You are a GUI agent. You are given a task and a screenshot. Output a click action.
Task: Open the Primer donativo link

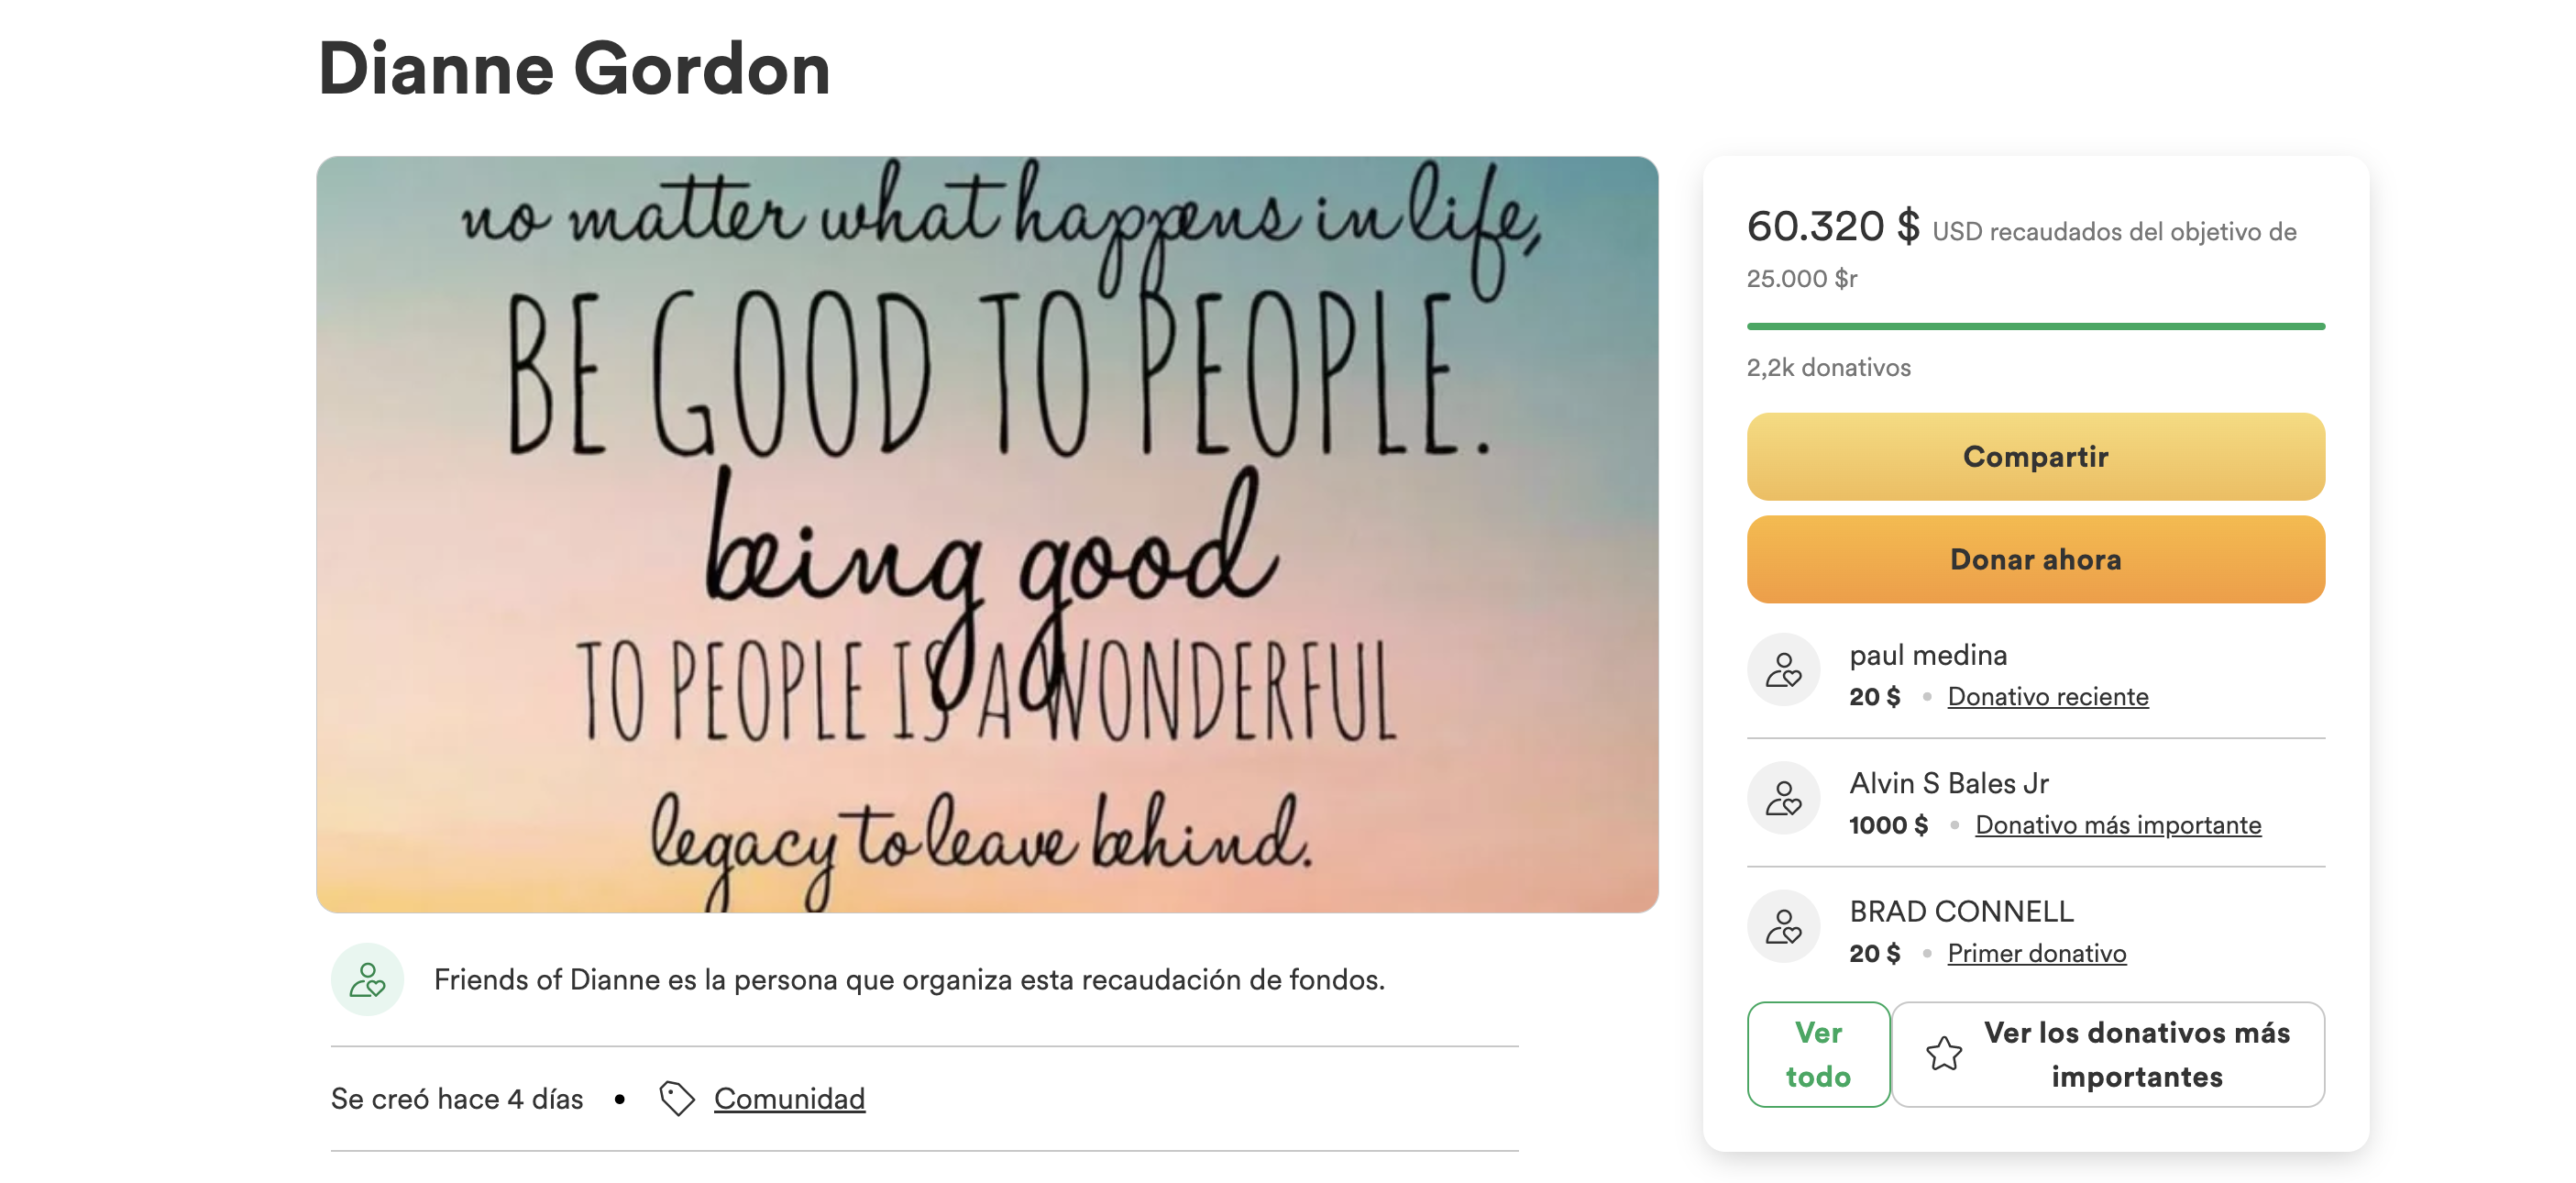2036,953
